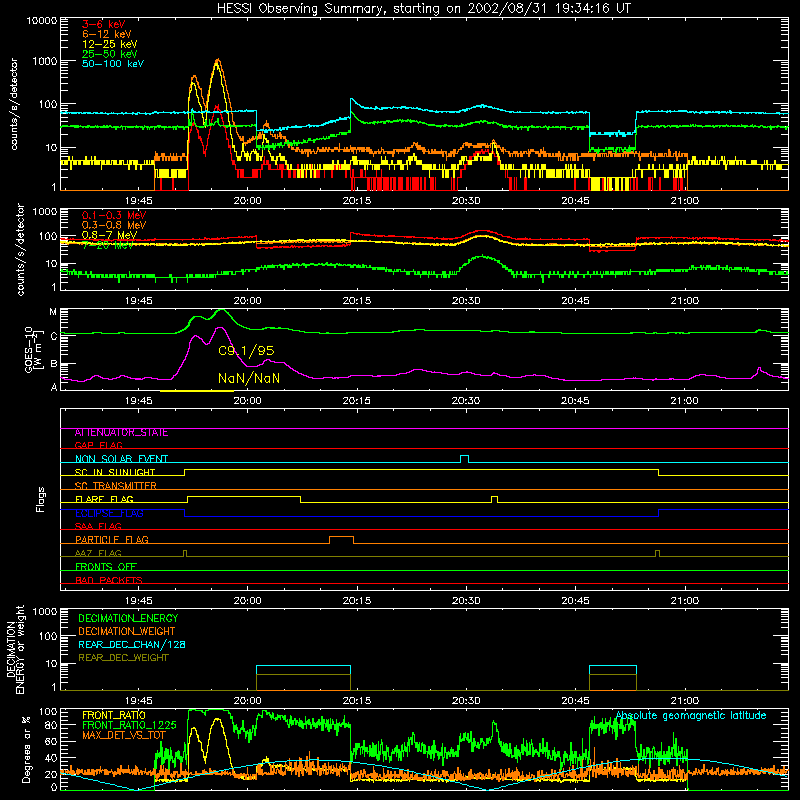Image resolution: width=800 pixels, height=800 pixels.
Task: Select the NON_SOLAR_EVENT flag label
Action: click(121, 459)
